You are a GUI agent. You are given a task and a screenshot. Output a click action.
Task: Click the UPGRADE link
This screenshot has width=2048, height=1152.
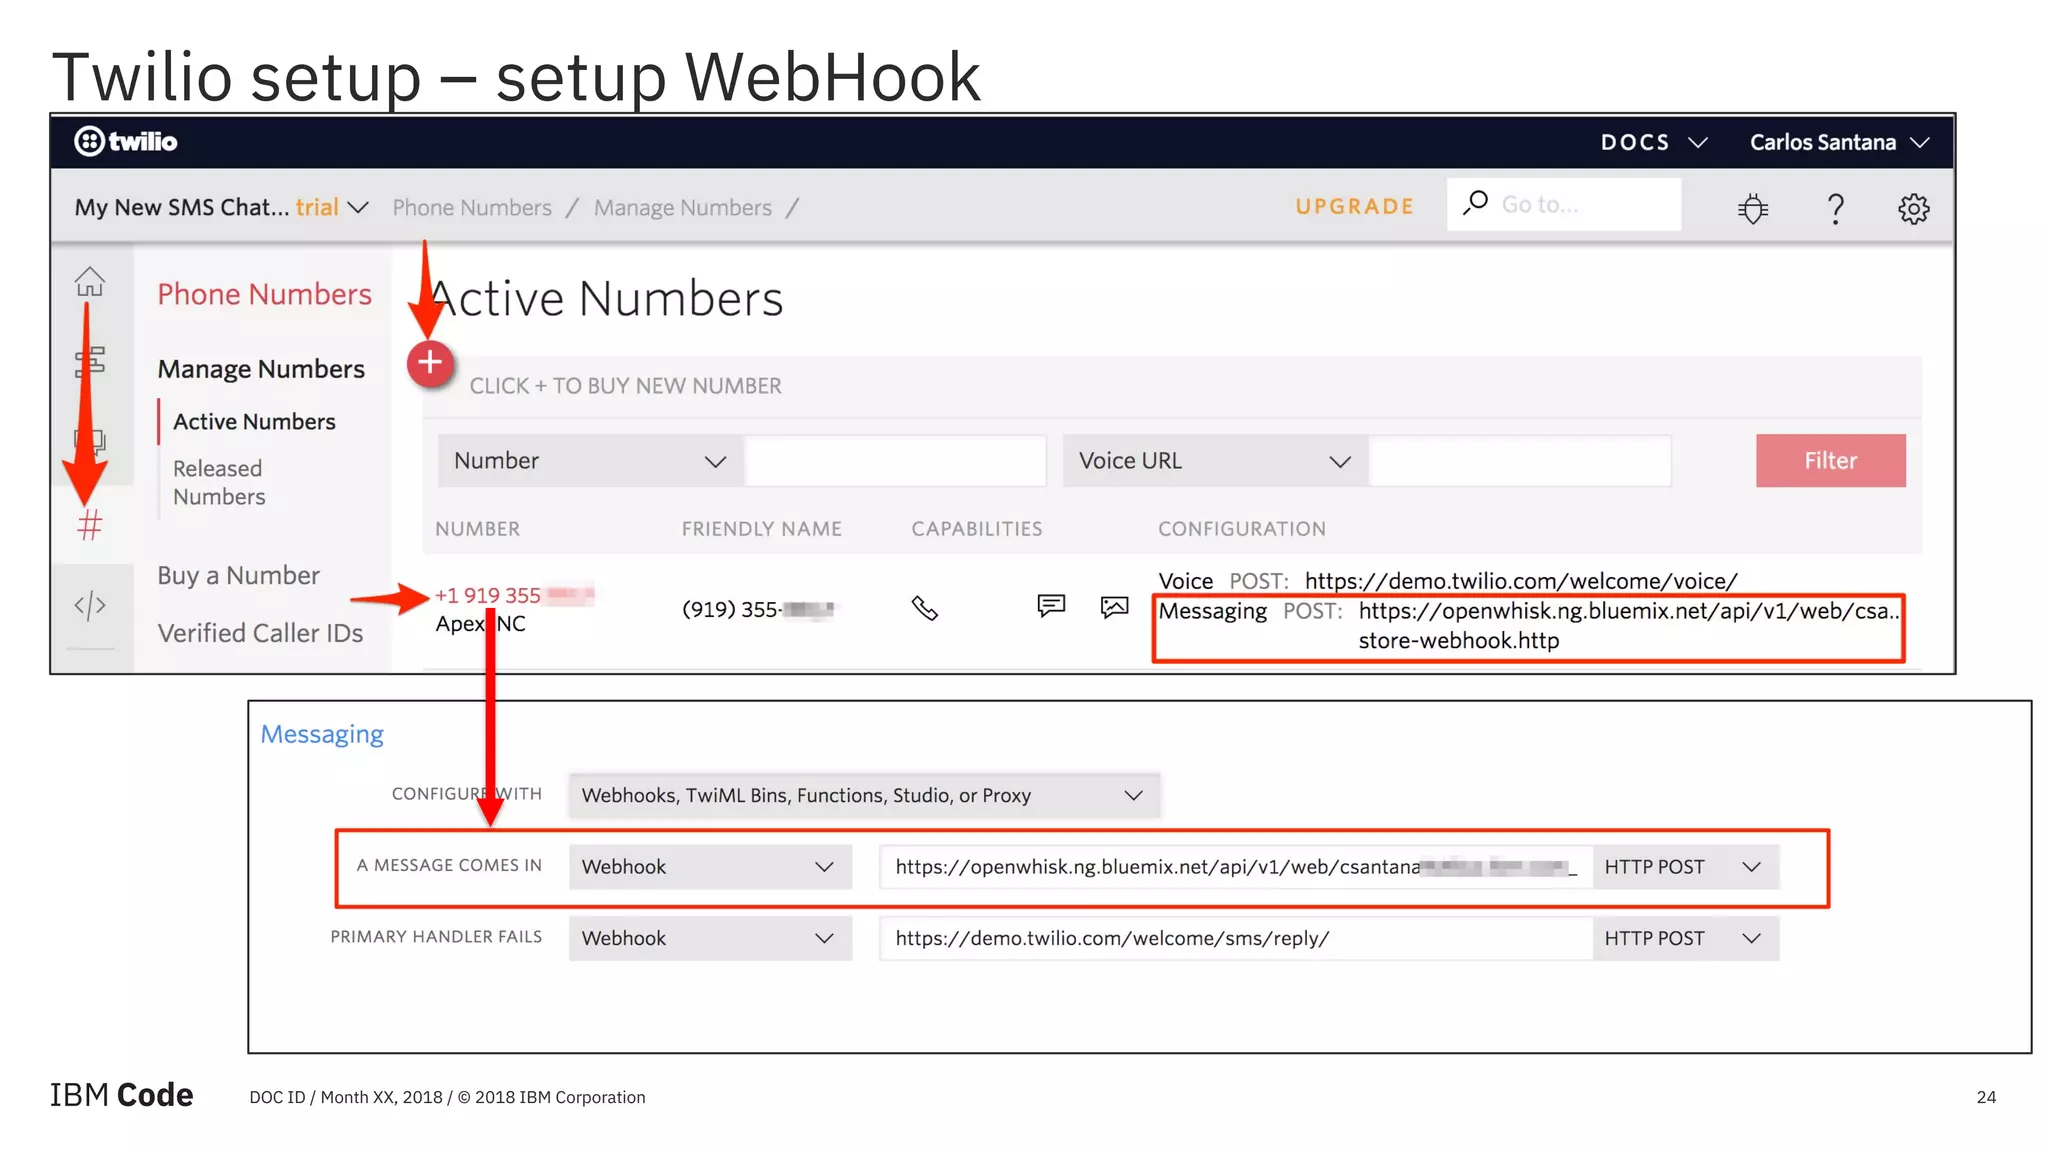(x=1355, y=206)
